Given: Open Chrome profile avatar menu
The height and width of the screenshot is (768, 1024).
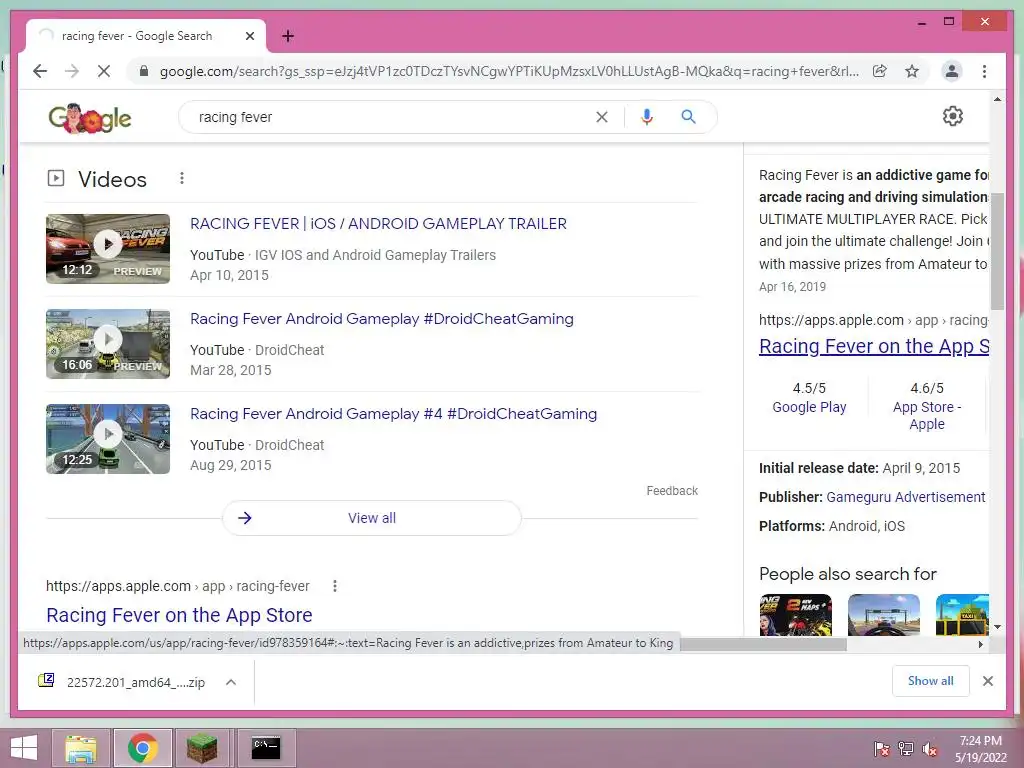Looking at the screenshot, I should coord(952,71).
